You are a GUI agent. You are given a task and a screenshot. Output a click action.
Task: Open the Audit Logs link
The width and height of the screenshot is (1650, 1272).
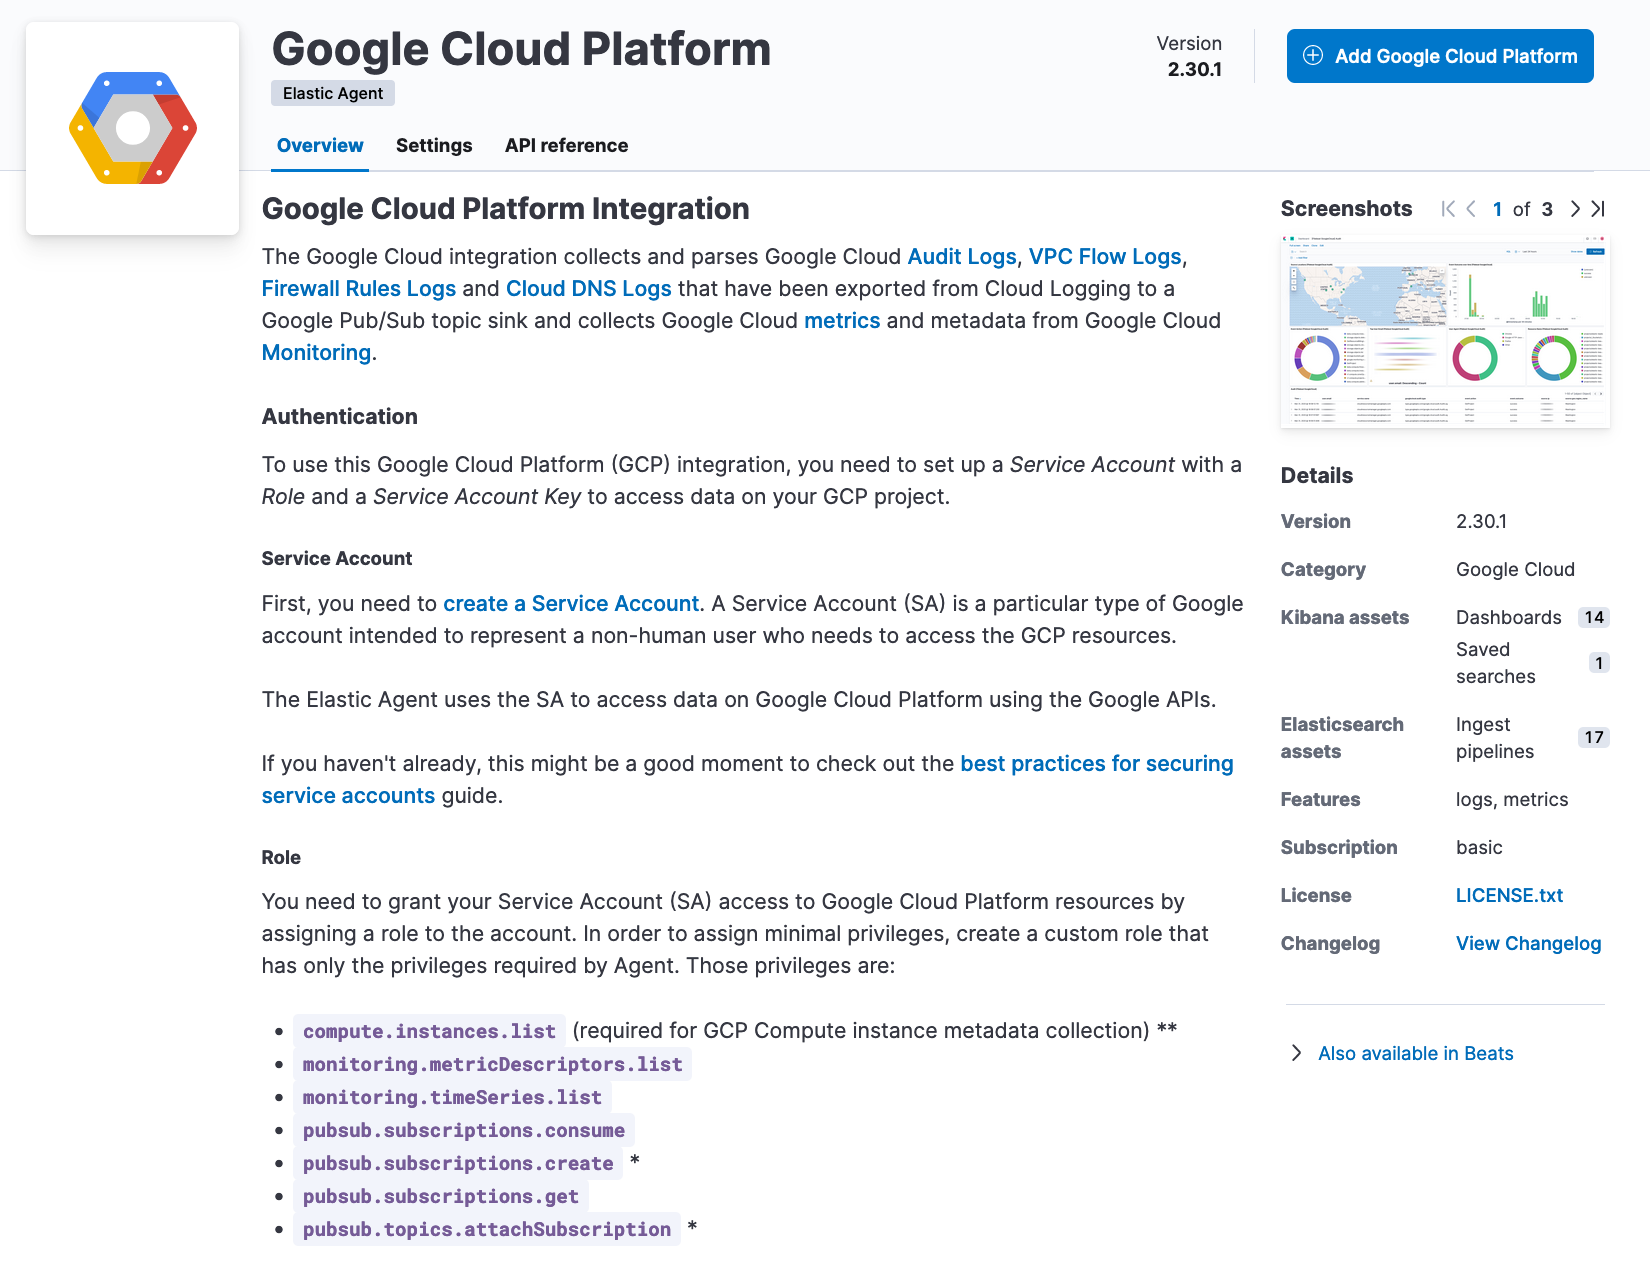(x=961, y=257)
